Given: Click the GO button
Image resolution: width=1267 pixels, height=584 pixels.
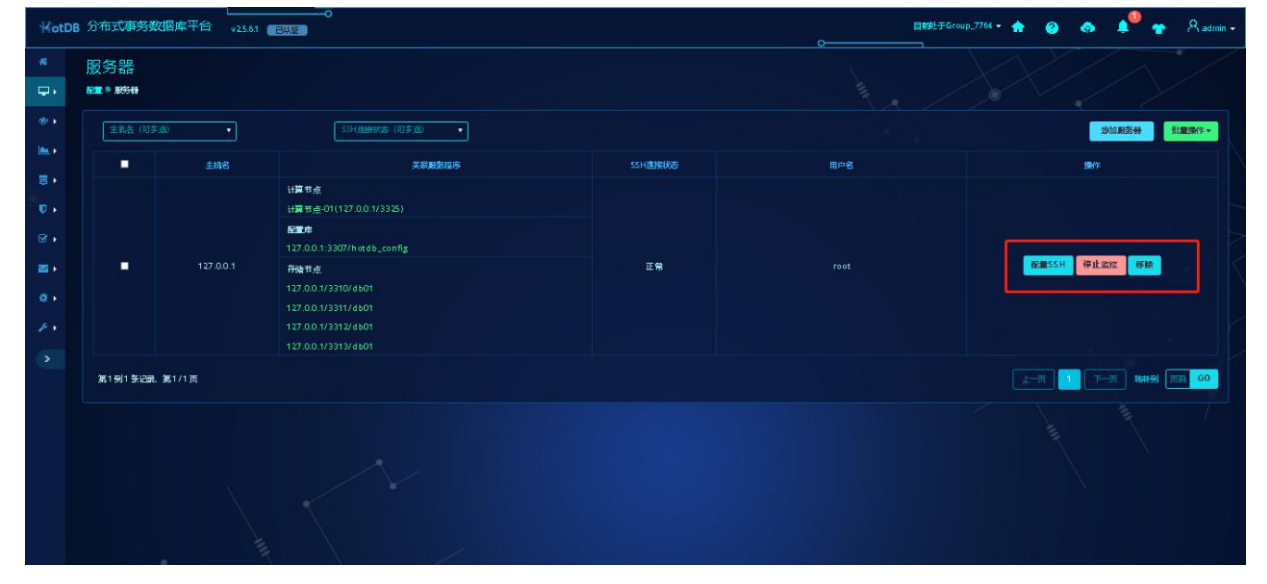Looking at the screenshot, I should pos(1204,379).
